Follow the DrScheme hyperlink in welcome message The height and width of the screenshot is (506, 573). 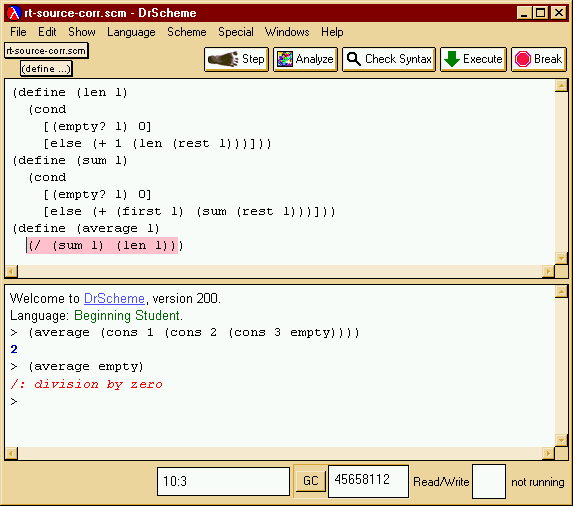(114, 298)
